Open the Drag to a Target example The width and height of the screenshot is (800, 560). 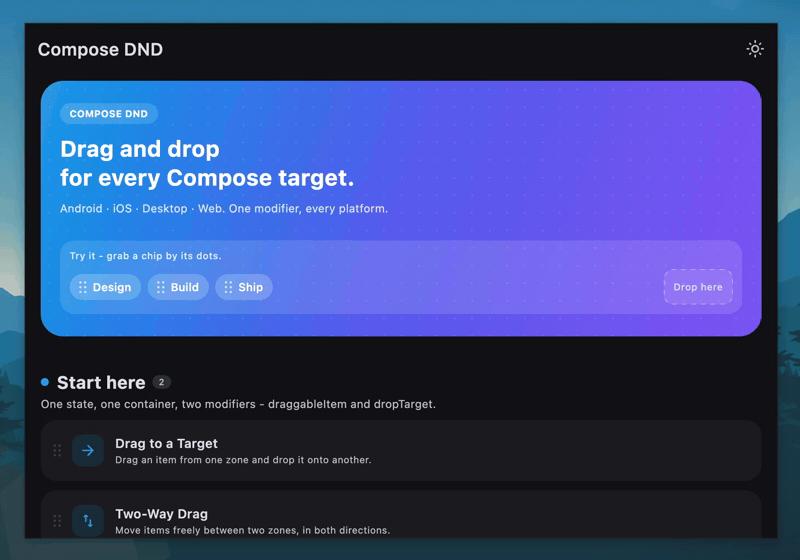pyautogui.click(x=401, y=450)
